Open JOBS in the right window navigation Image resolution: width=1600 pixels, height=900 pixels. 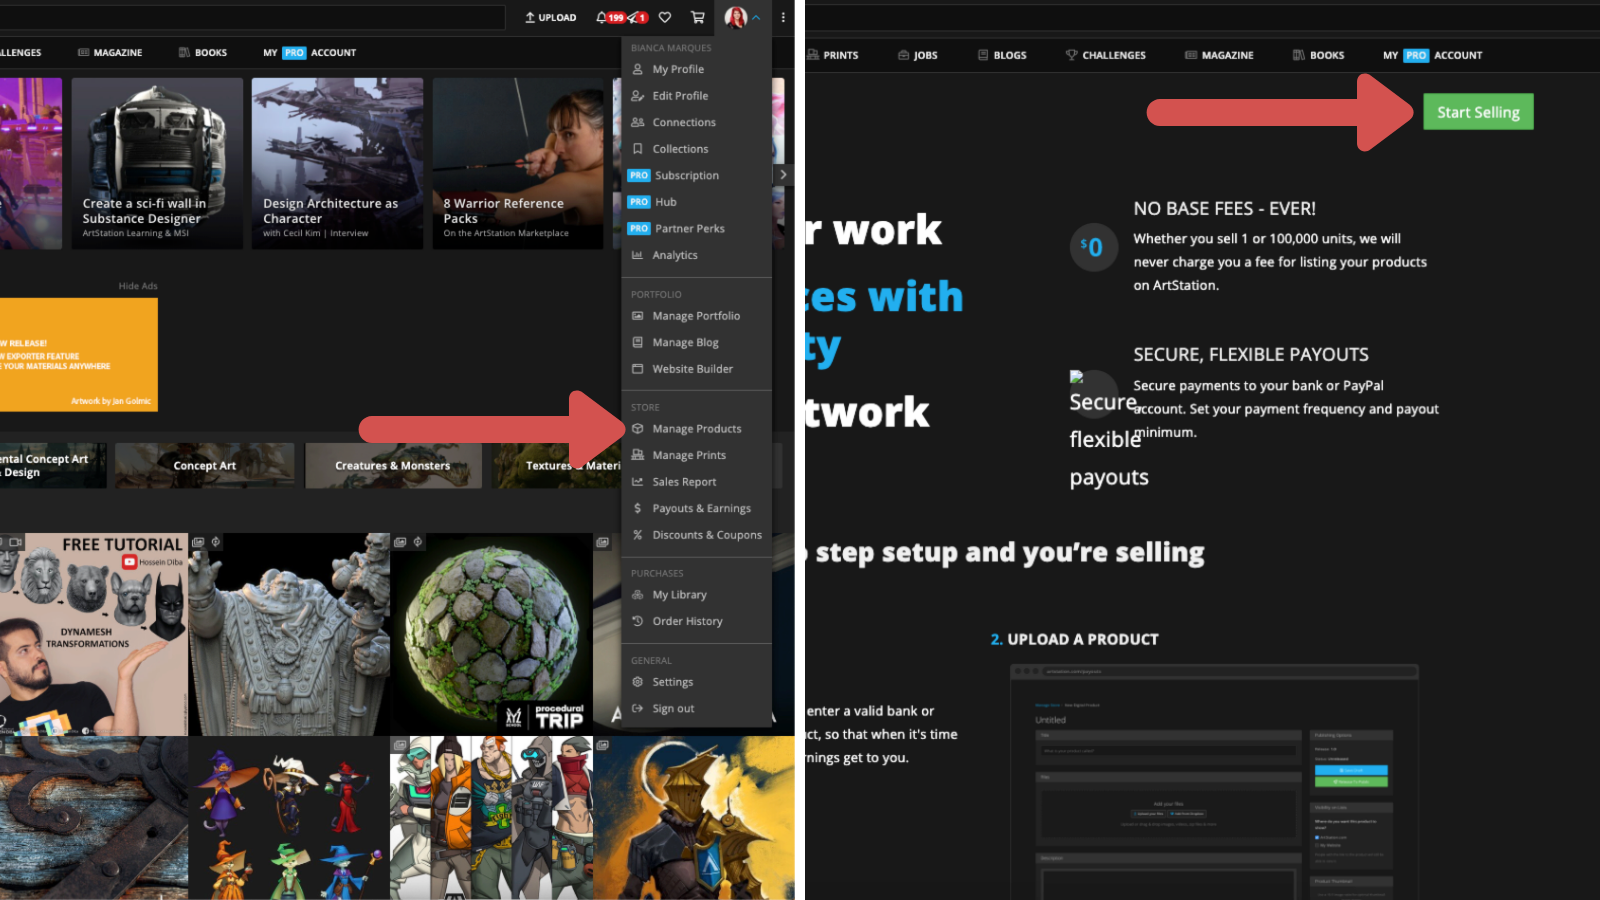pyautogui.click(x=917, y=55)
